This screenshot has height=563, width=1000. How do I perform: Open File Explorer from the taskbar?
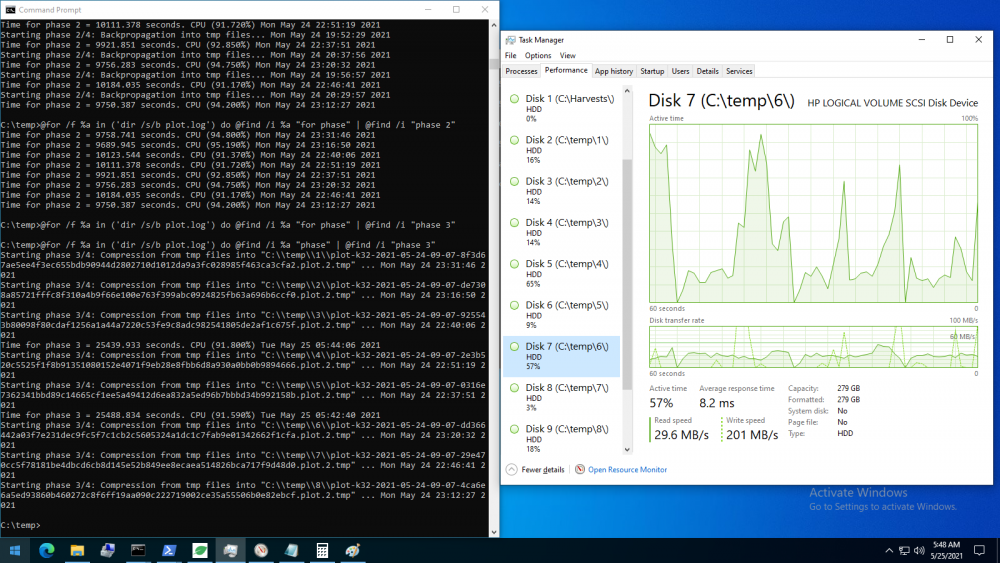click(x=77, y=550)
